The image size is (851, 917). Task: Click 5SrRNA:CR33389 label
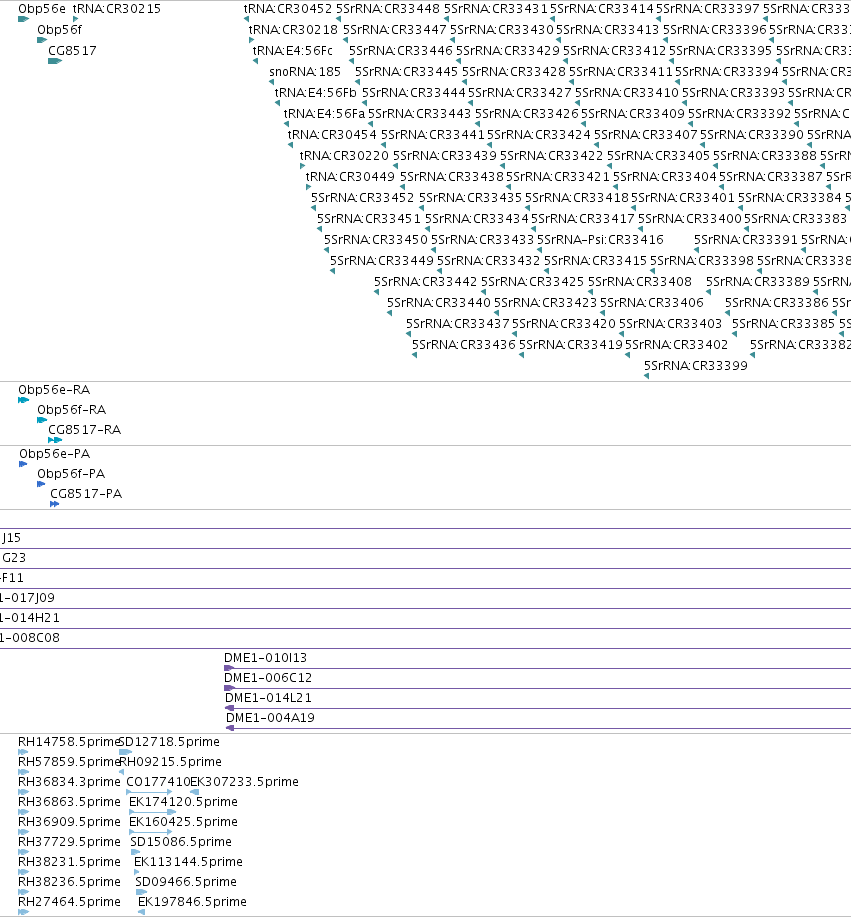757,282
